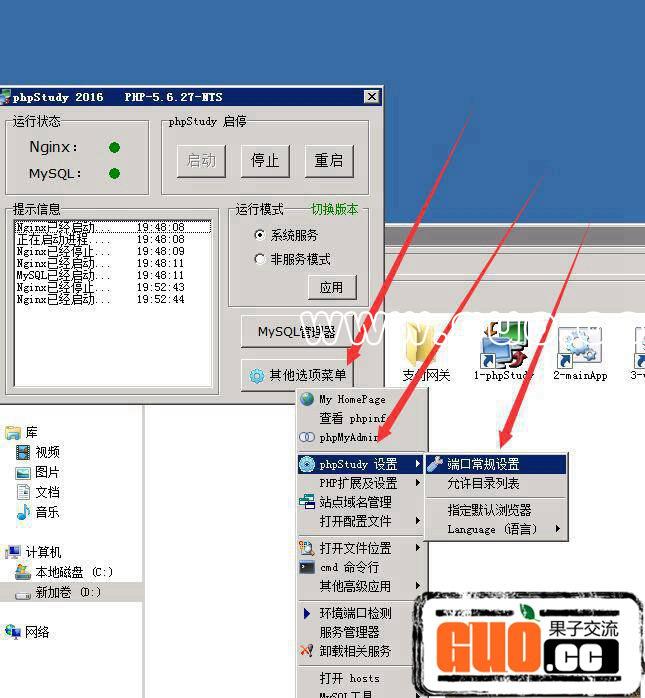
Task: Click the 启动 button
Action: tap(201, 160)
